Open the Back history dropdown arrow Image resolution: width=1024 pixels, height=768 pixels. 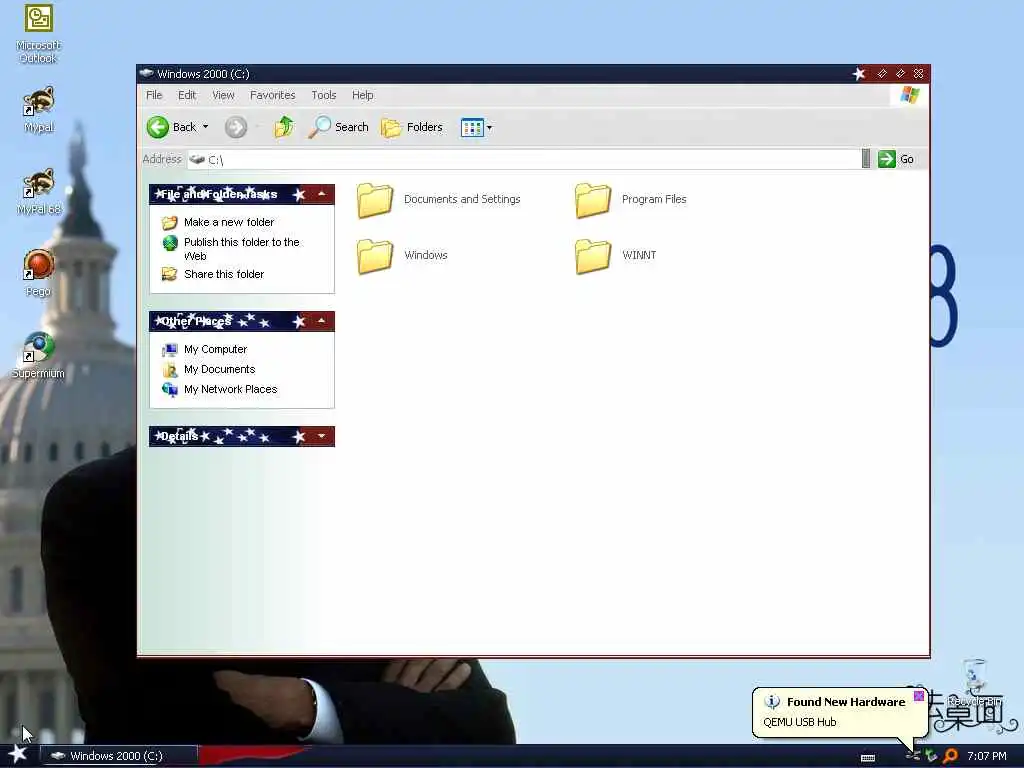click(206, 127)
